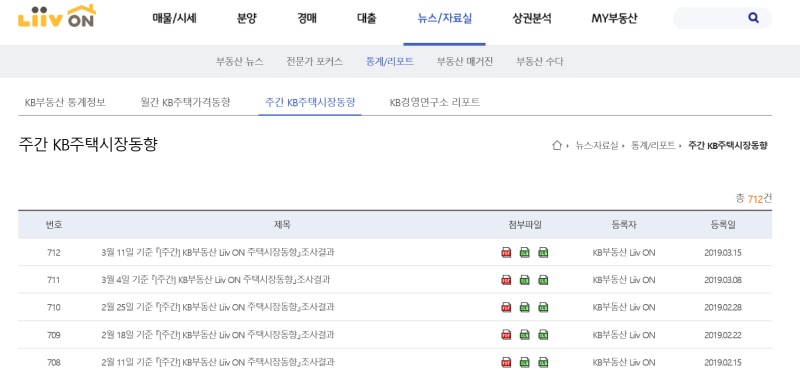Click the date 2019.02.22

723,335
